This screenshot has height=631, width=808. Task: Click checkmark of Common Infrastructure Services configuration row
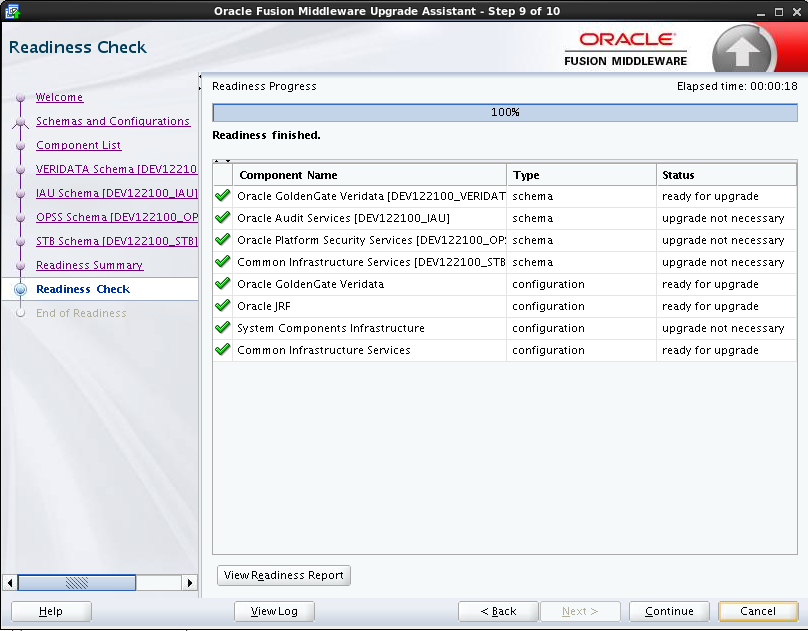pos(223,349)
